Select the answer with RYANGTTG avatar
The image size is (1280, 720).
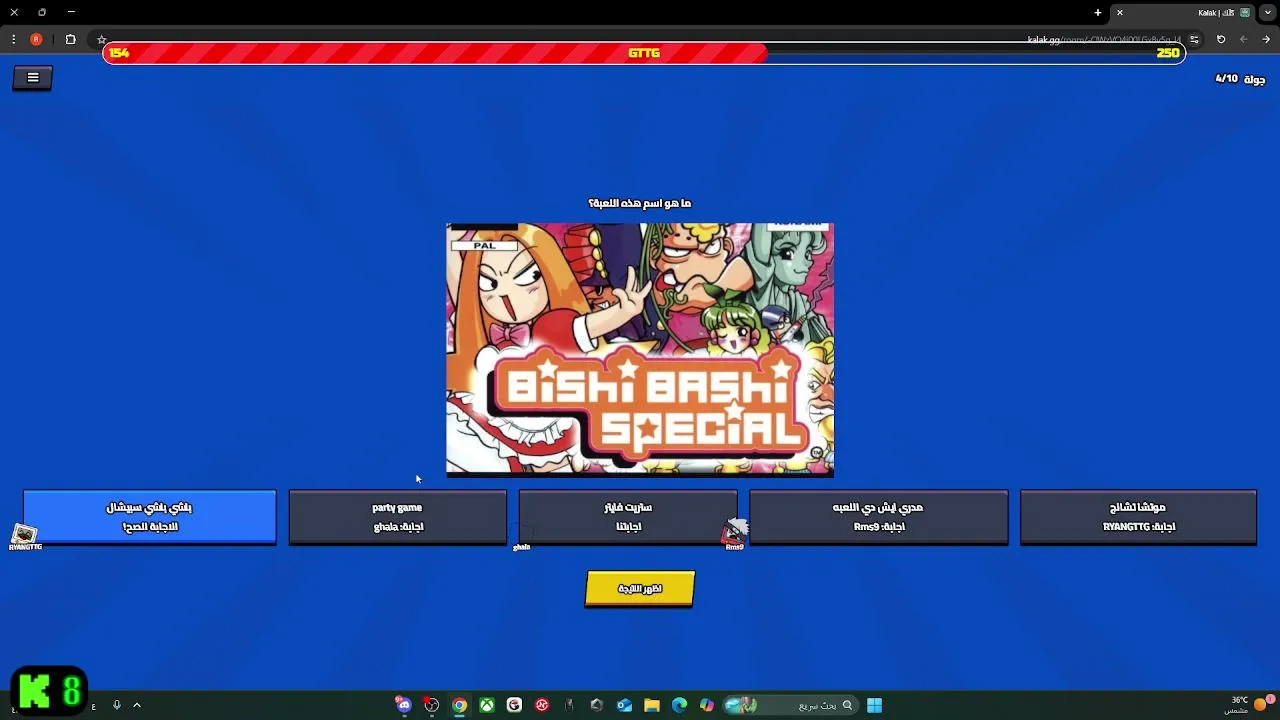pos(150,517)
